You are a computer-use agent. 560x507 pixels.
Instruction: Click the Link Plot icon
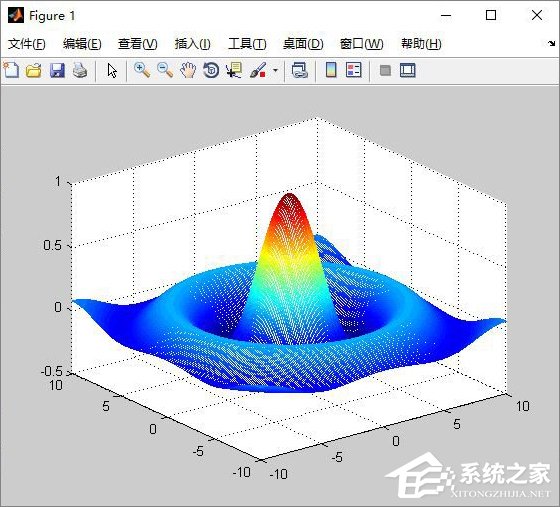click(x=300, y=70)
